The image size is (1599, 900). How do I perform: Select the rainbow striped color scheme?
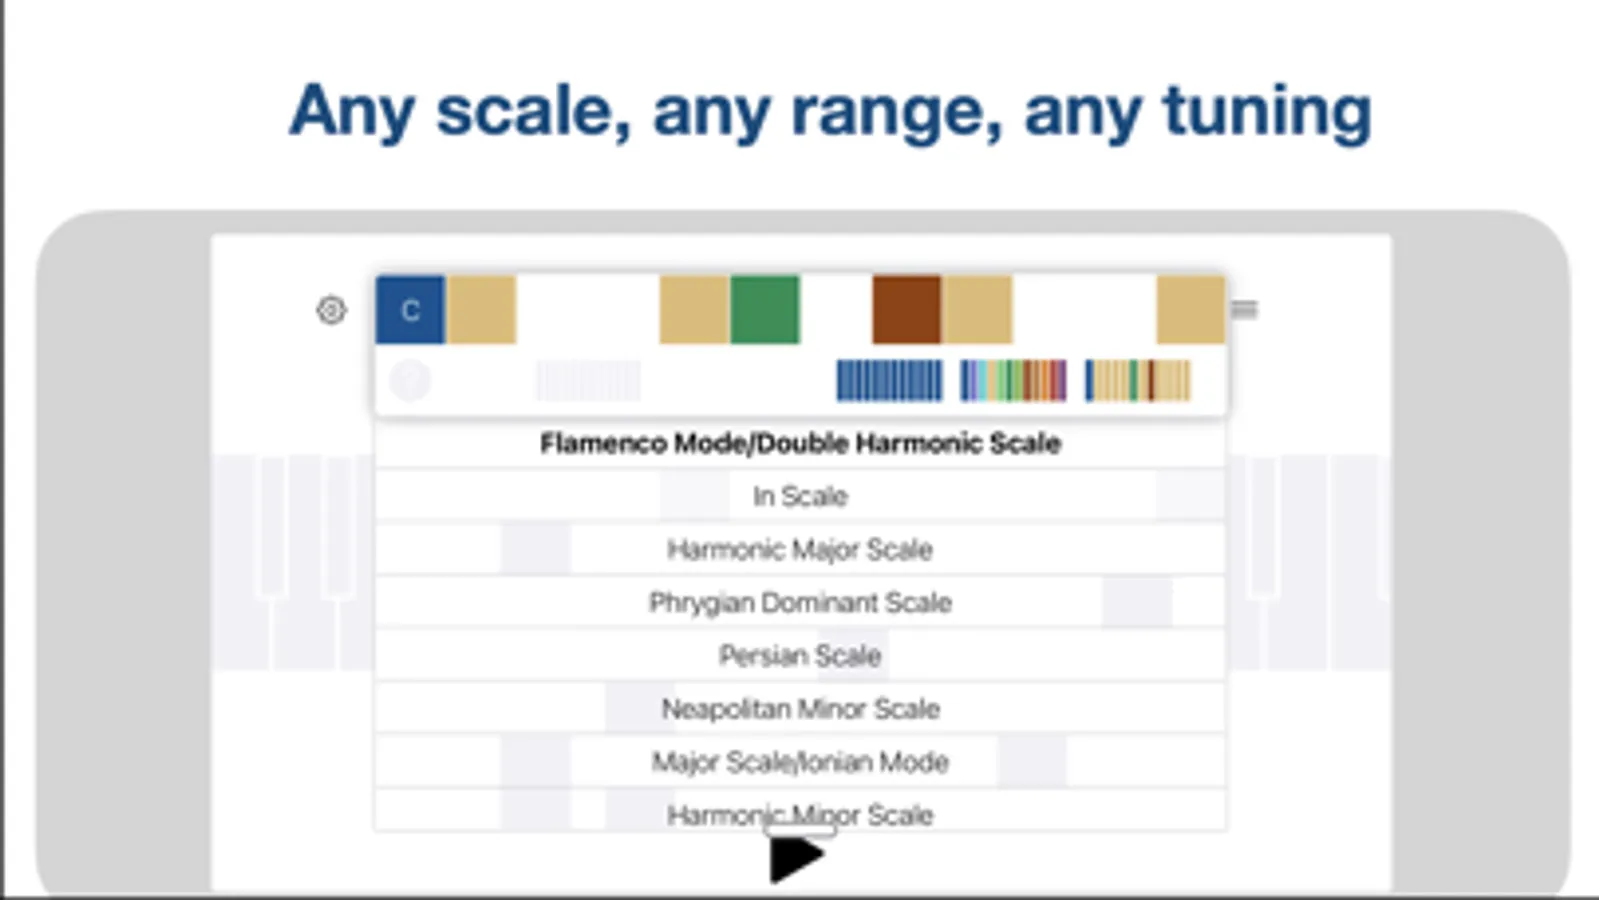(1013, 381)
